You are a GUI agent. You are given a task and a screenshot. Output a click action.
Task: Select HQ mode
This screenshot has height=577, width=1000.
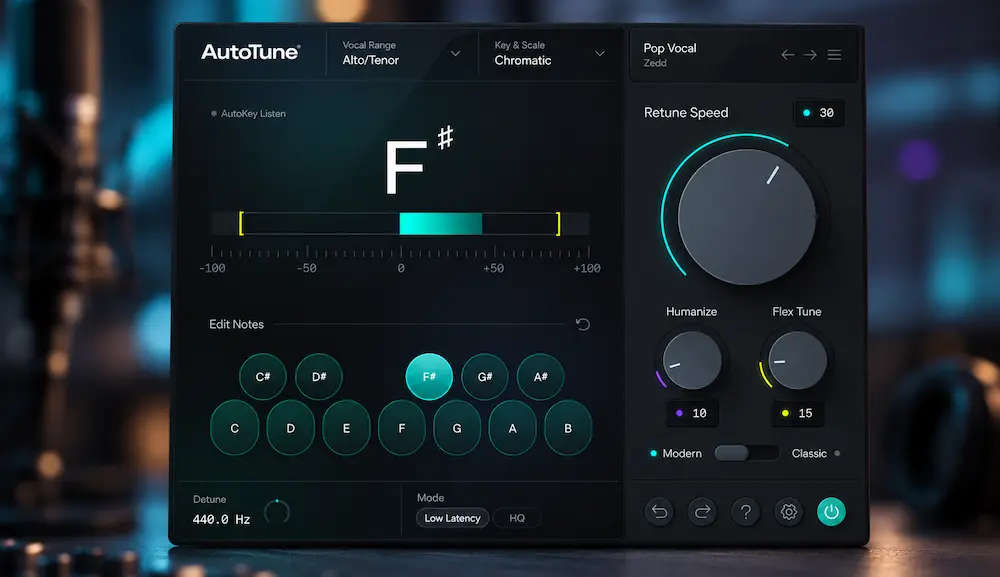517,518
